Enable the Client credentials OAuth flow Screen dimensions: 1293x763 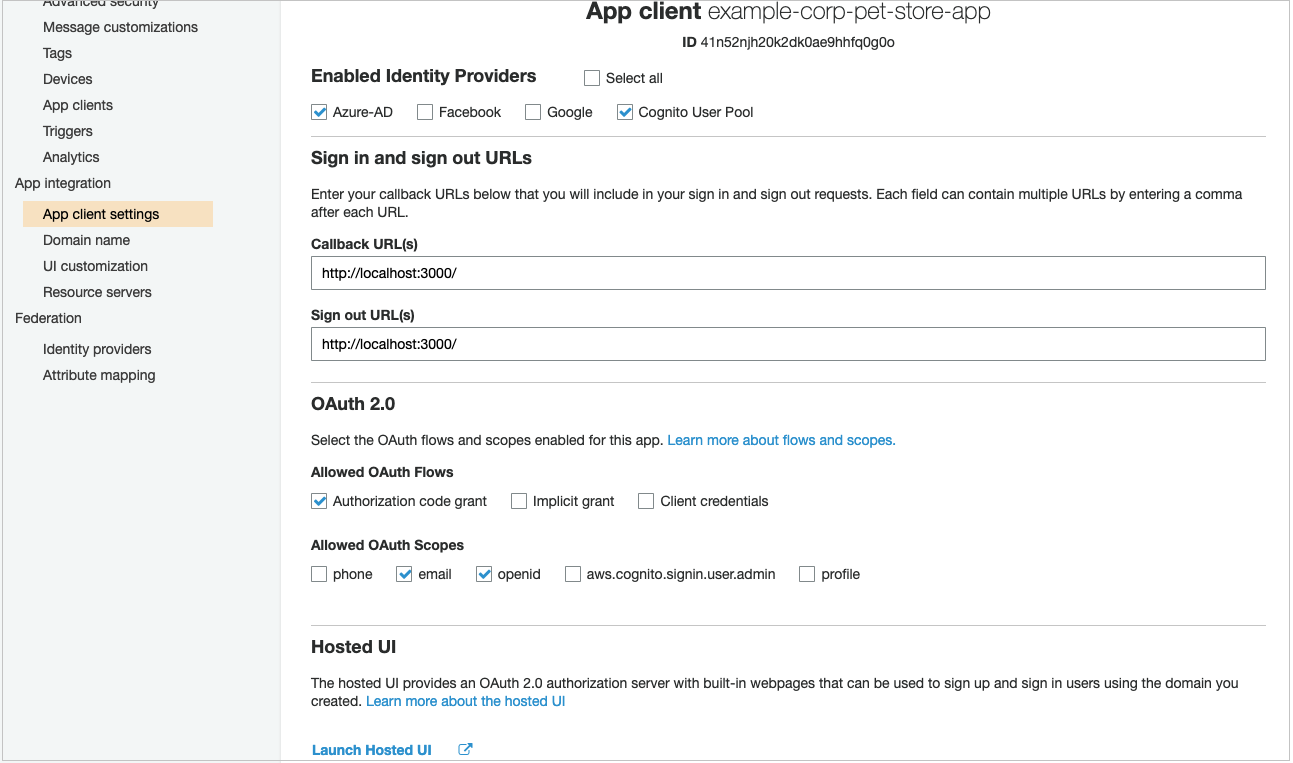click(645, 500)
